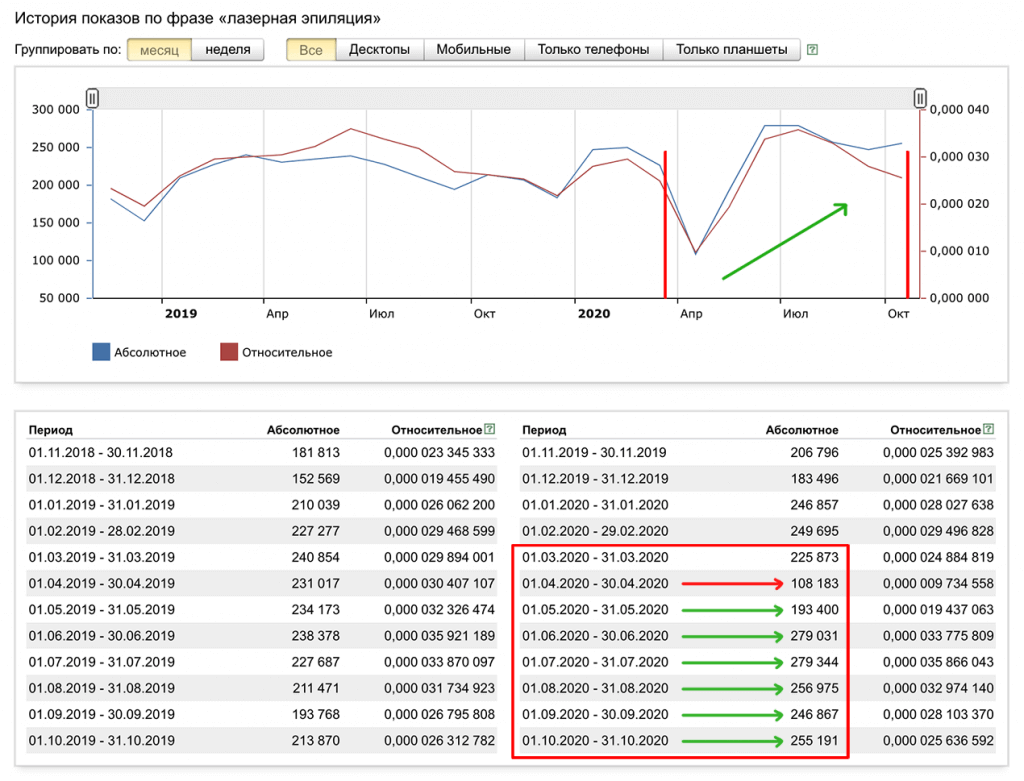Click the red Относительное legend swatch
The image size is (1024, 781).
coord(229,352)
